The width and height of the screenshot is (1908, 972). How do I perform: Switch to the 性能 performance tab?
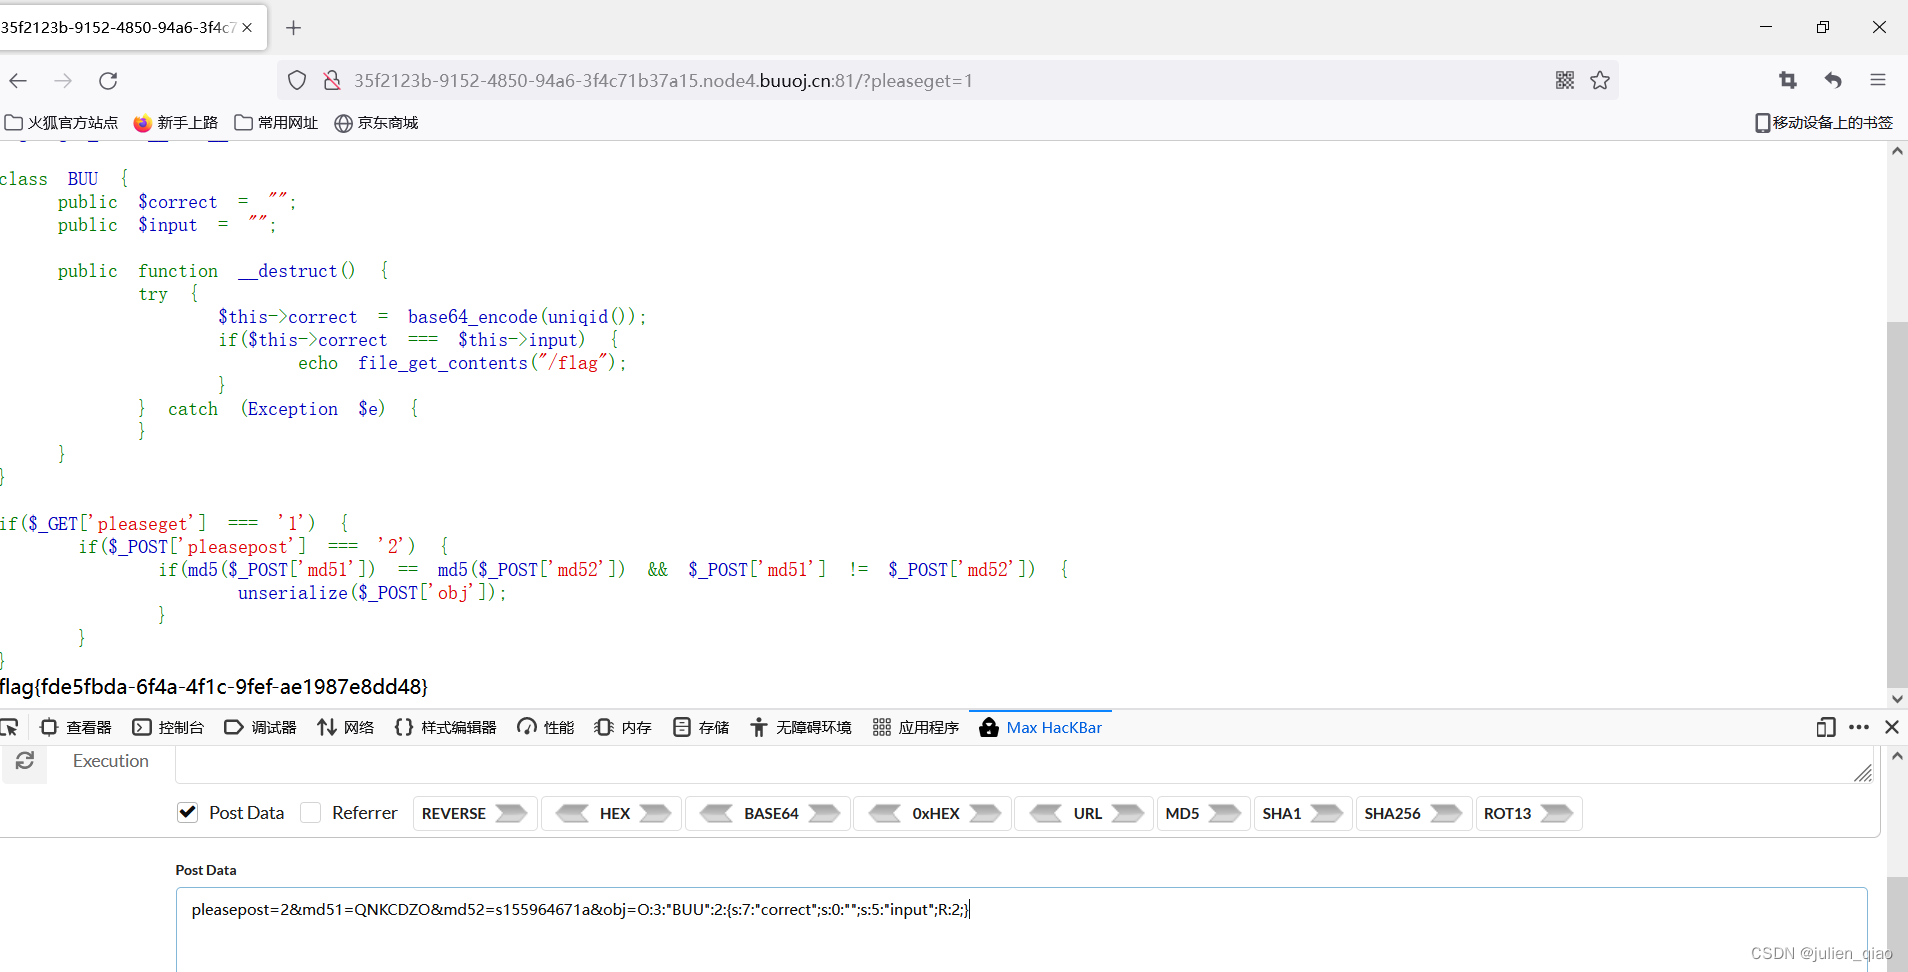[545, 727]
